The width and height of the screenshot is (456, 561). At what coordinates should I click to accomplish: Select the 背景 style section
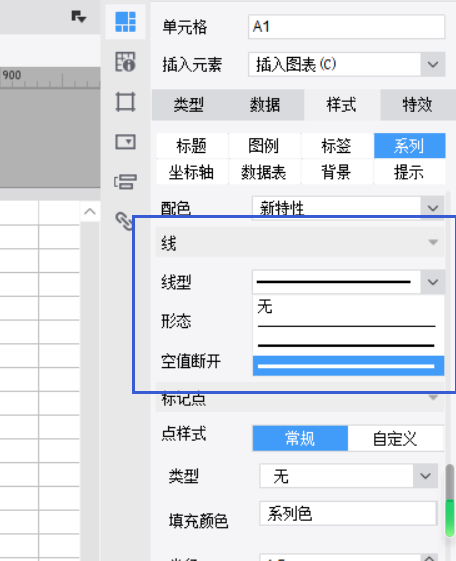[337, 172]
